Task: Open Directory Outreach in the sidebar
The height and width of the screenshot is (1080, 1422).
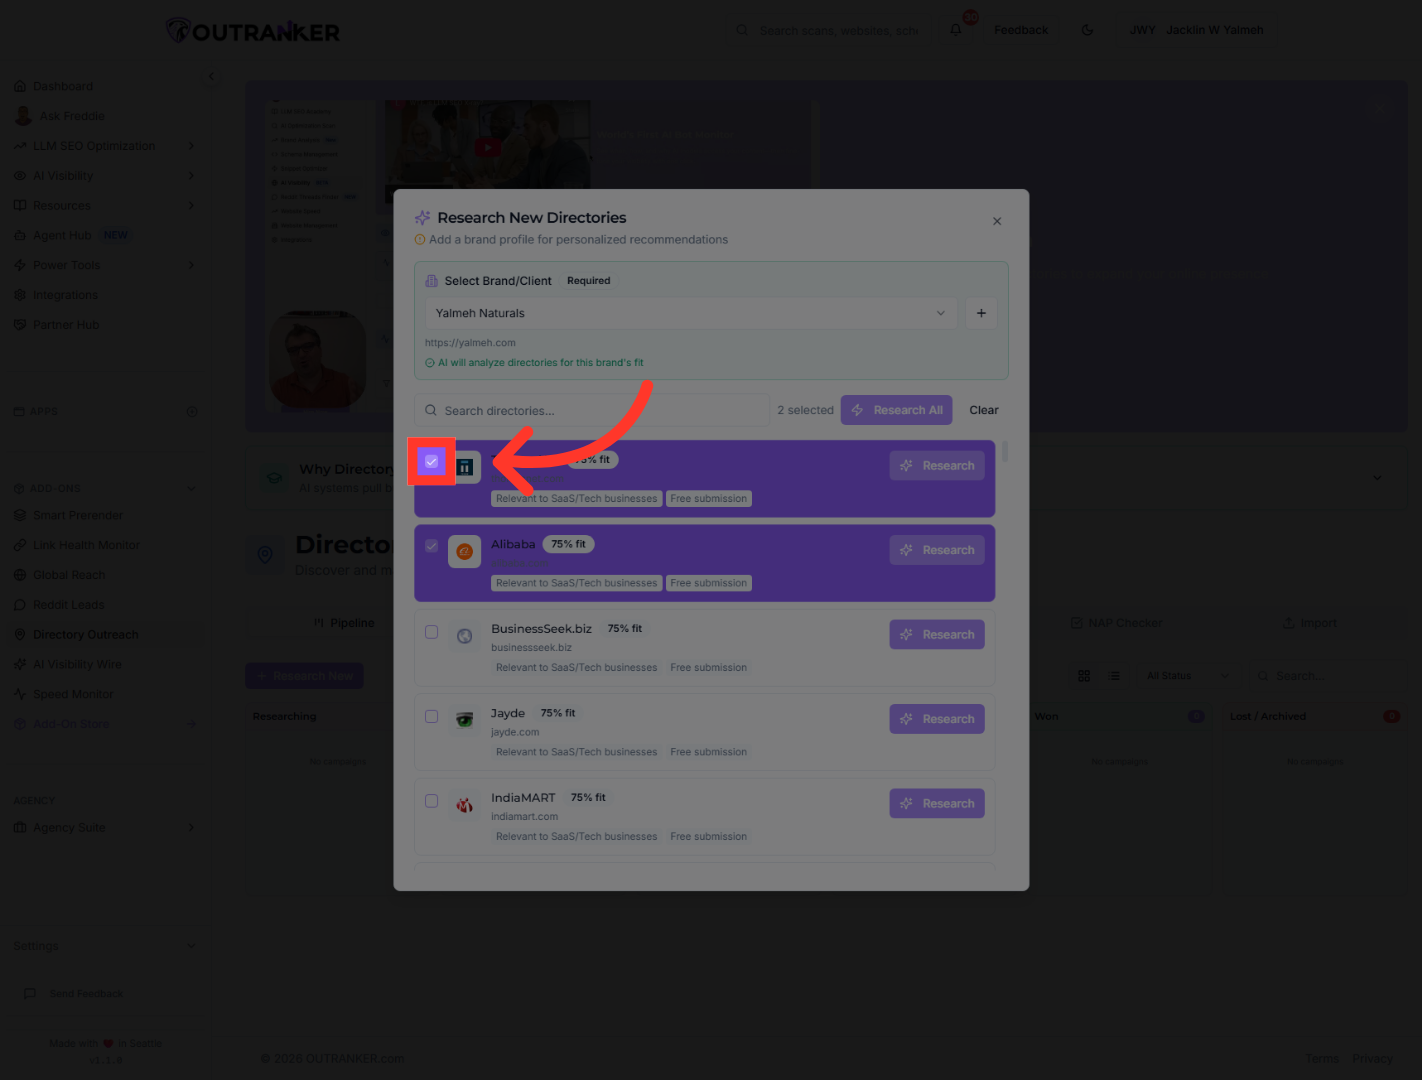Action: coord(86,635)
